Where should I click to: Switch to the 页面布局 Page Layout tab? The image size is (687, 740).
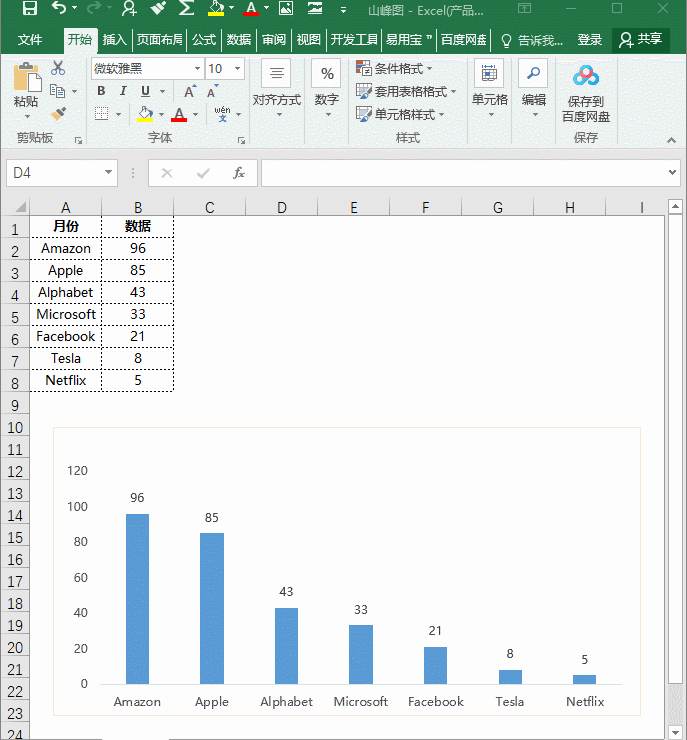click(159, 40)
